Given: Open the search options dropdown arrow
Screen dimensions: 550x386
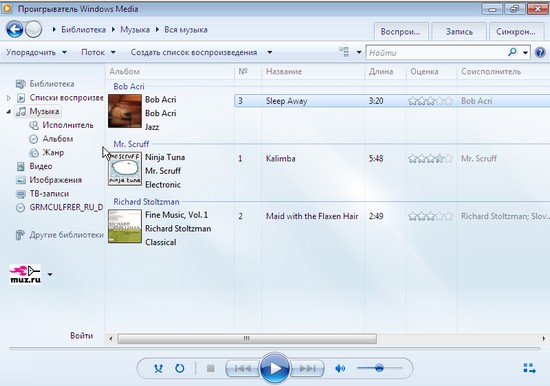Looking at the screenshot, I should coord(525,53).
